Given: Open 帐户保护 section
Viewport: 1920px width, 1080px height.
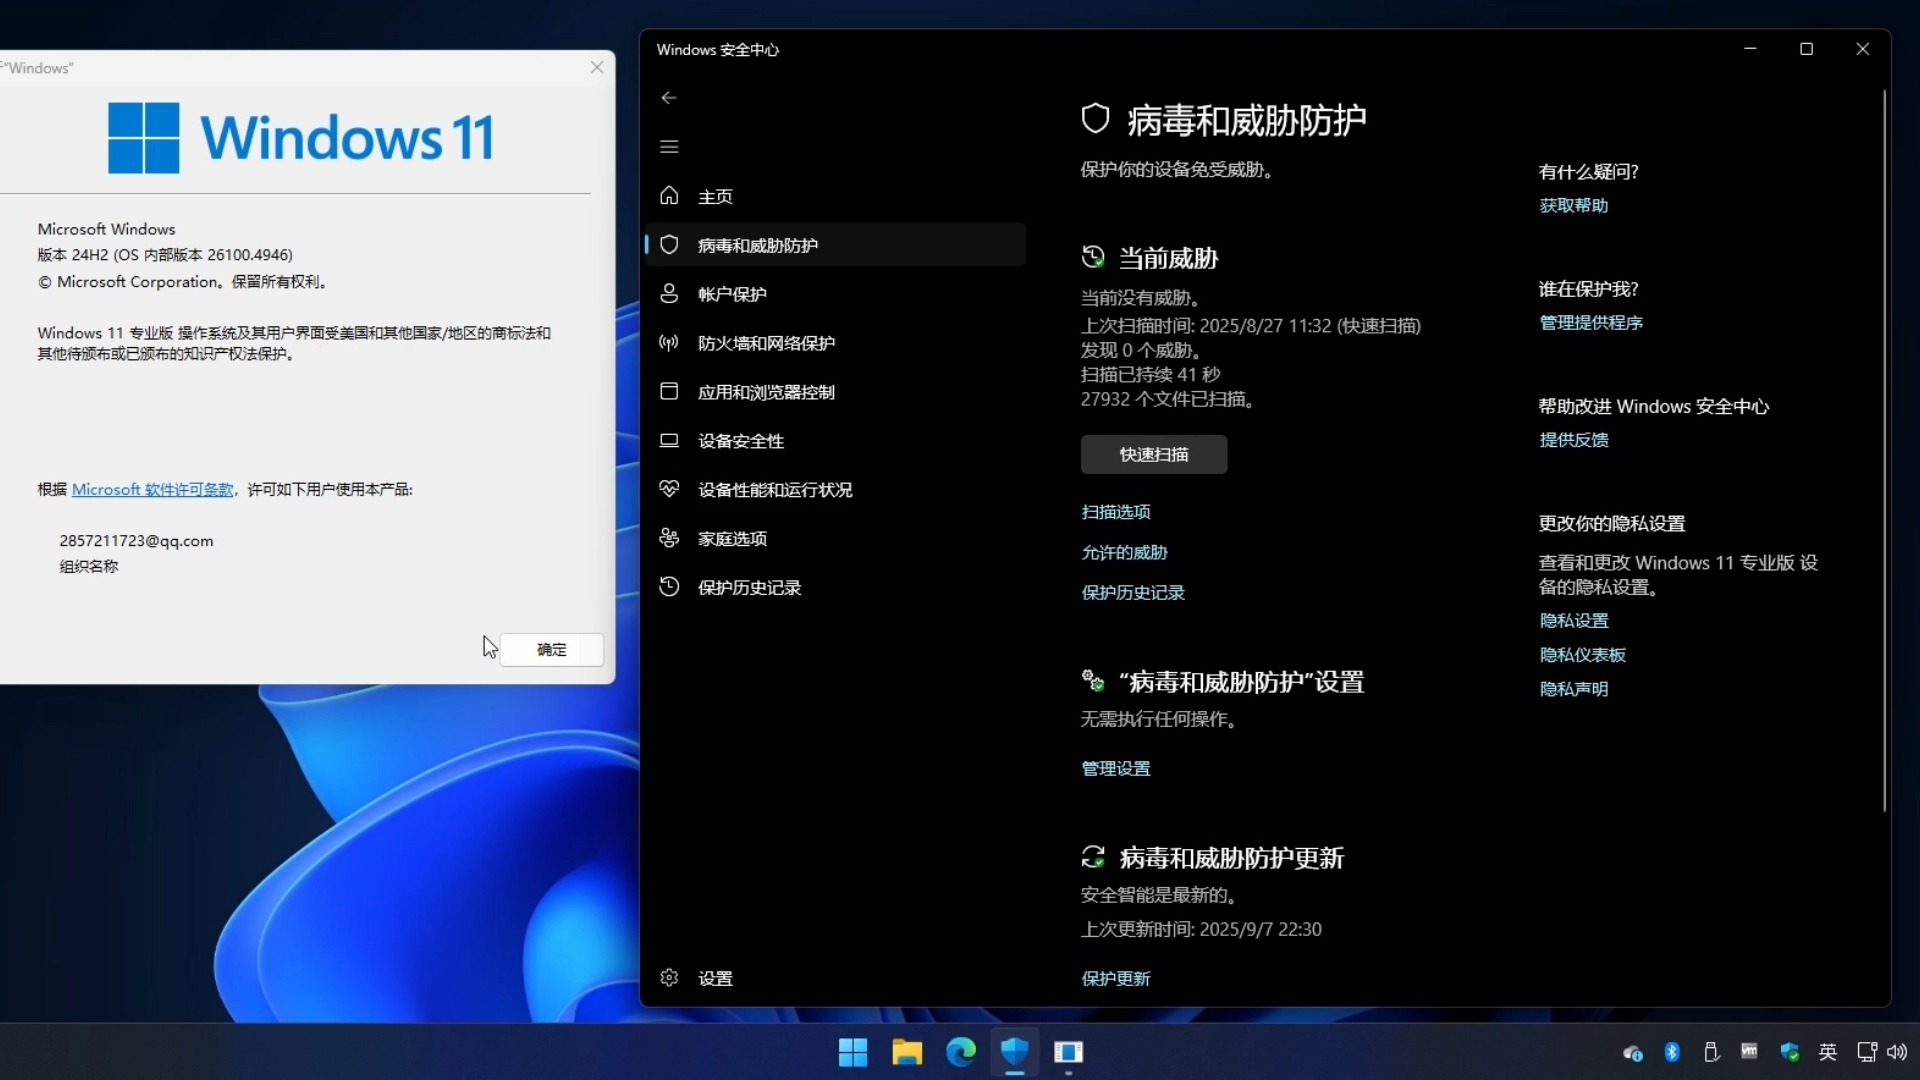Looking at the screenshot, I should pos(835,294).
